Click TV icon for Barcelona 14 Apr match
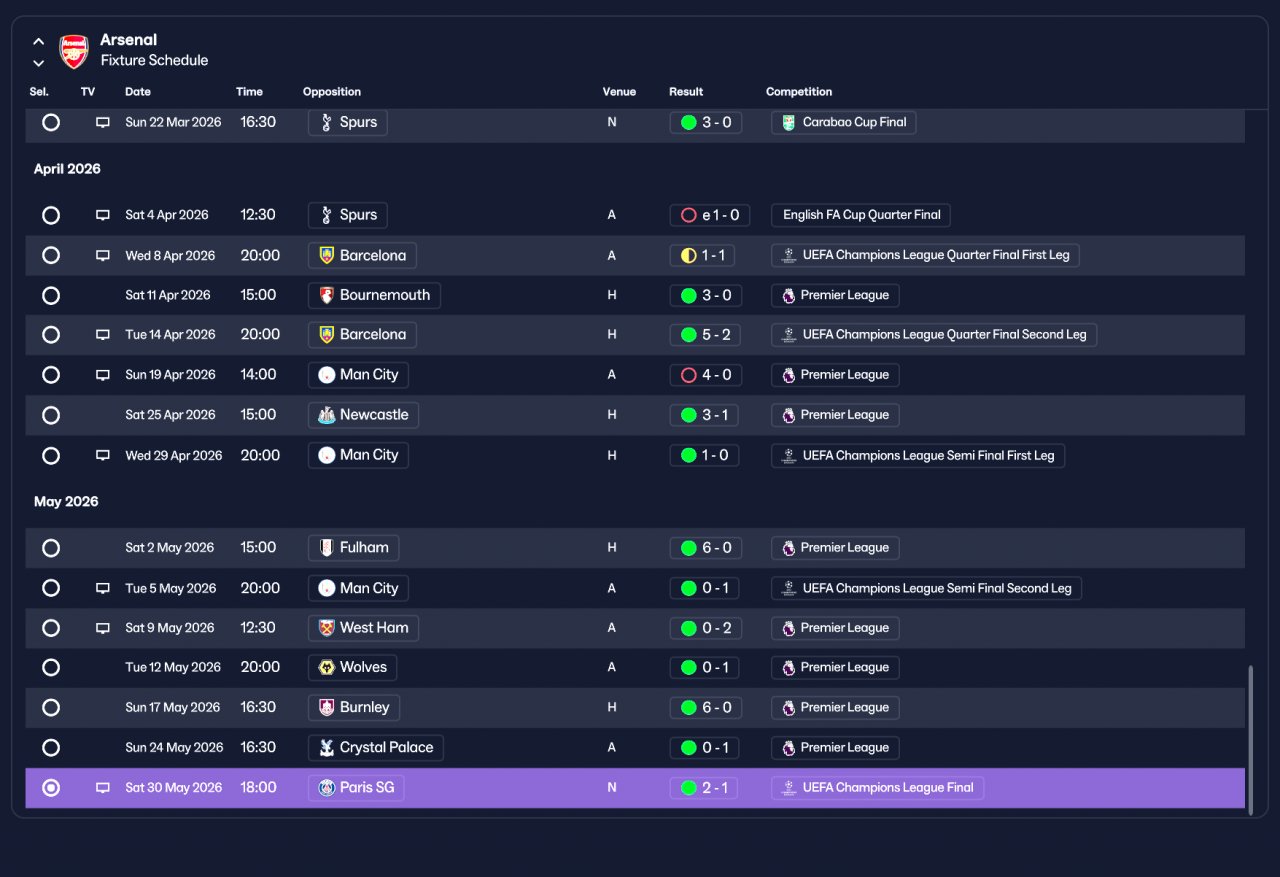The image size is (1280, 877). point(102,335)
